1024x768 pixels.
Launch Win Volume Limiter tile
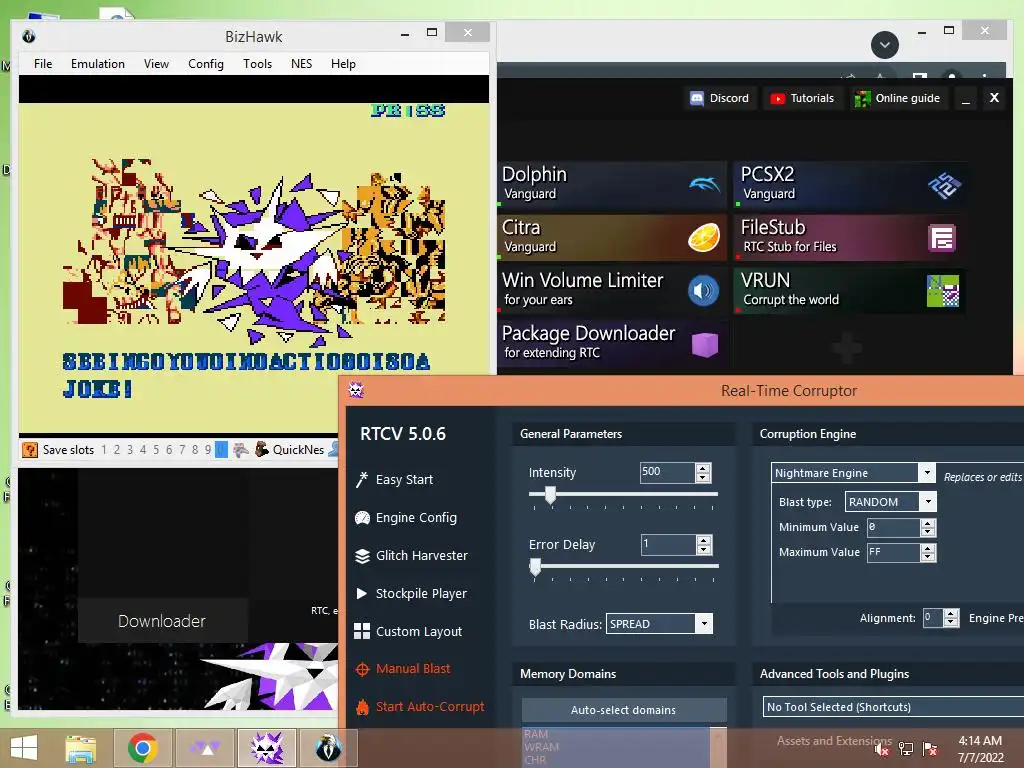click(x=612, y=291)
